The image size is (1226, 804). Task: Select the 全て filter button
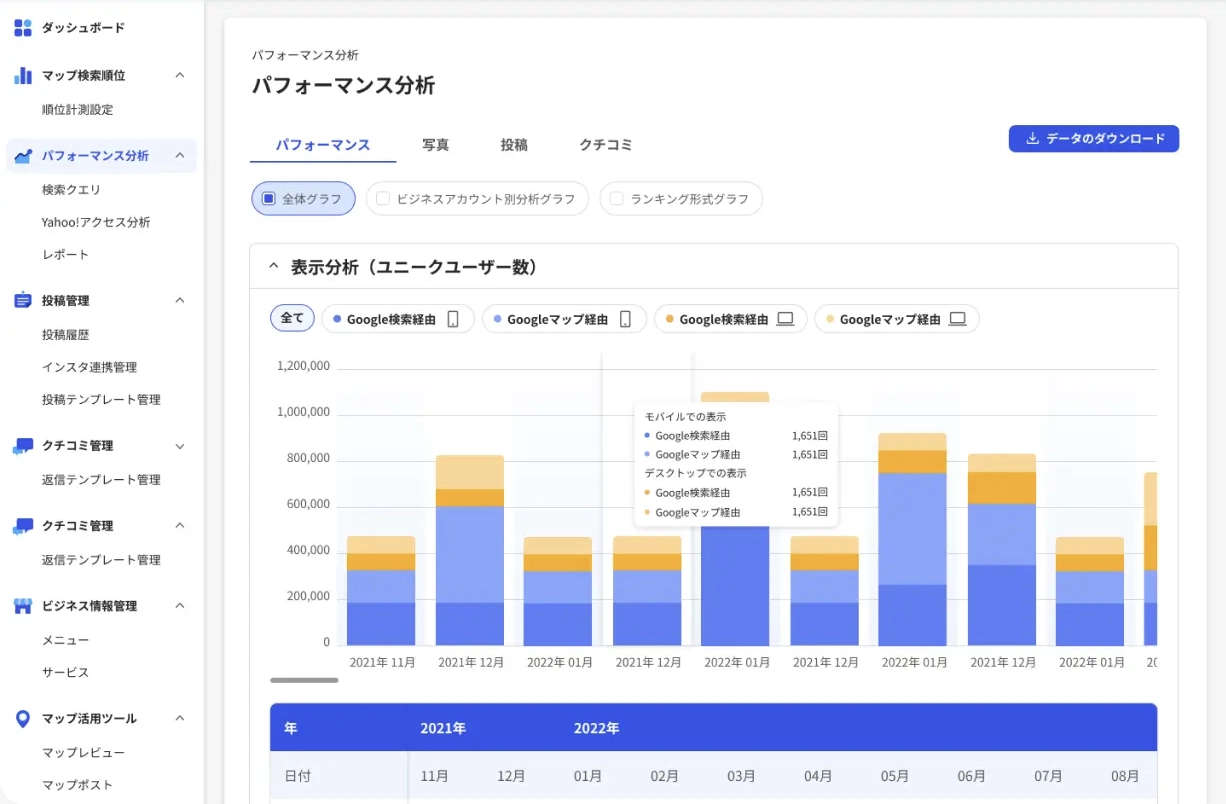292,318
